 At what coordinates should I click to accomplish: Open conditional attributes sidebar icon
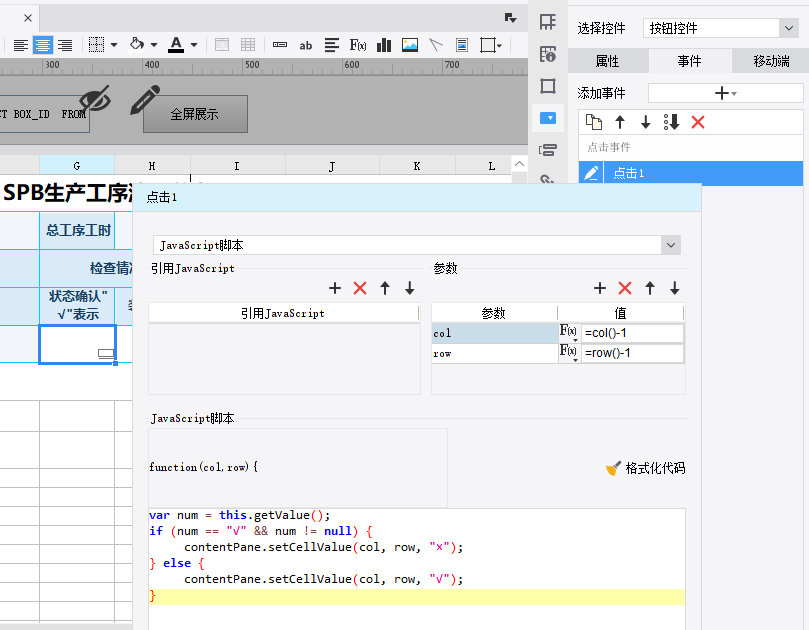[547, 150]
